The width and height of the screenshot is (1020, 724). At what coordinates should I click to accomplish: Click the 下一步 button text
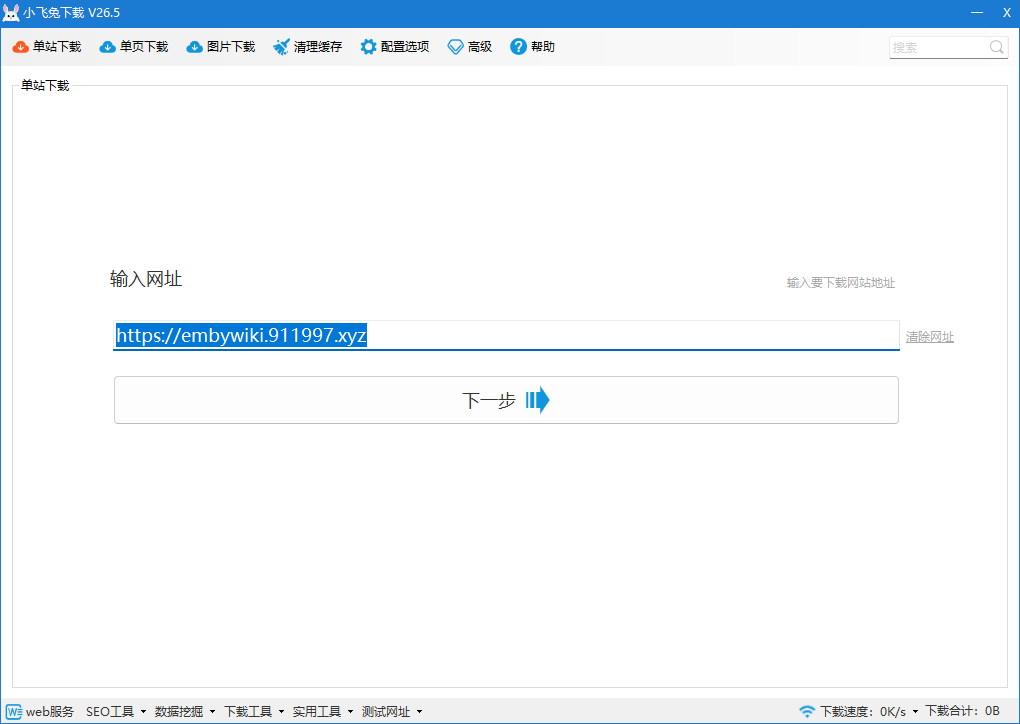click(489, 400)
